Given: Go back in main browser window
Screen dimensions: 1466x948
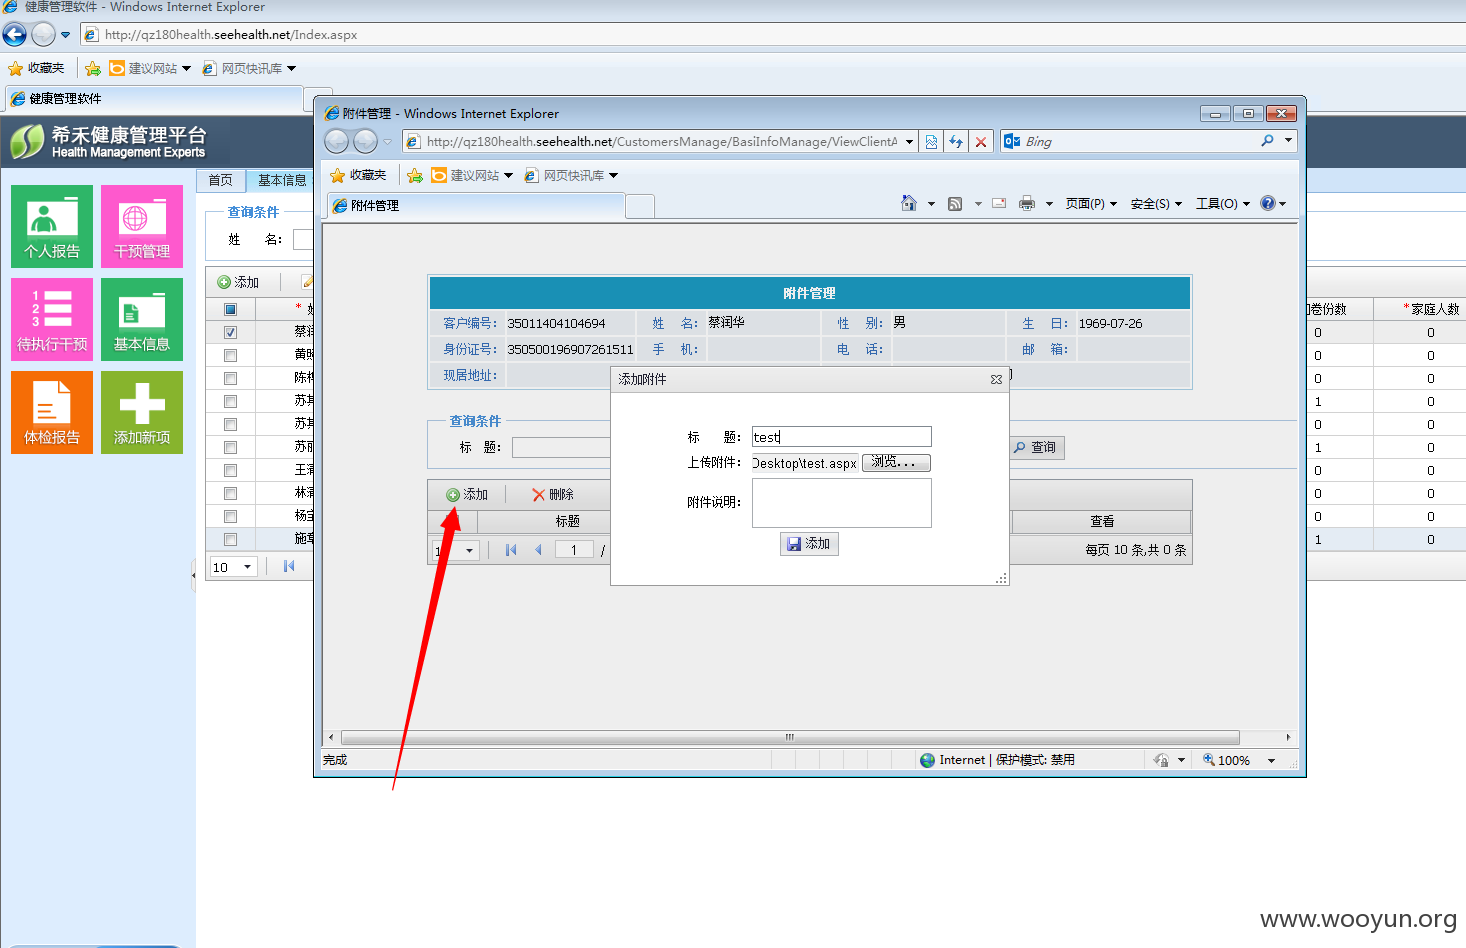Looking at the screenshot, I should 14,35.
